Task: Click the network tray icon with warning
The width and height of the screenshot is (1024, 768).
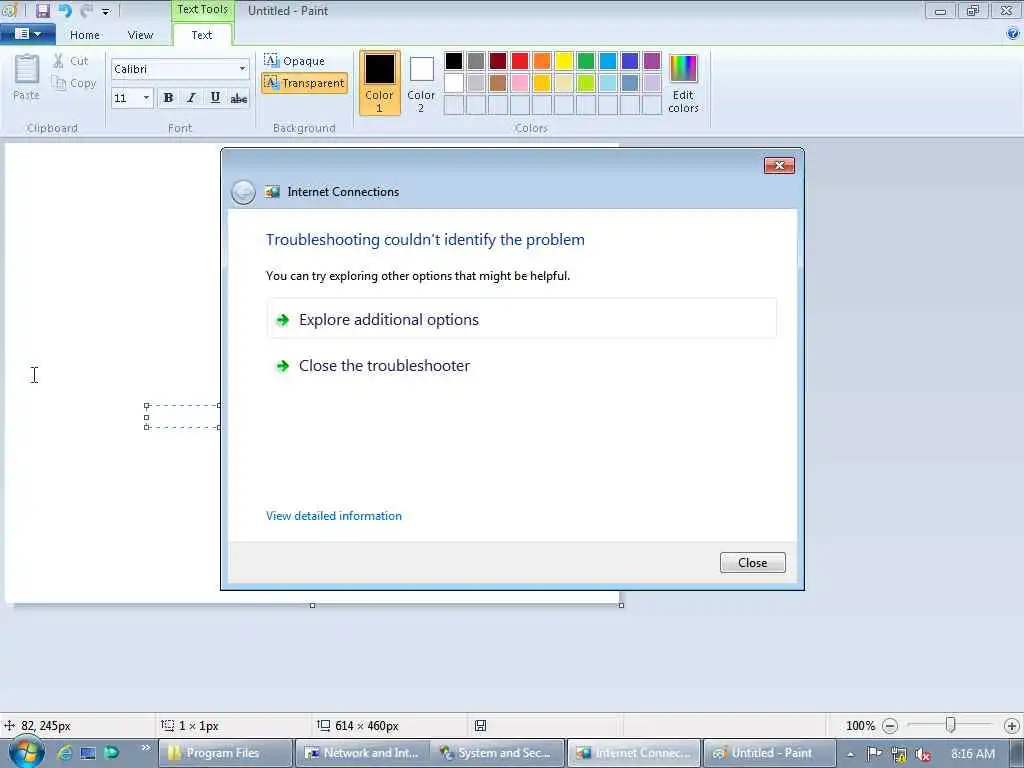Action: pyautogui.click(x=899, y=754)
